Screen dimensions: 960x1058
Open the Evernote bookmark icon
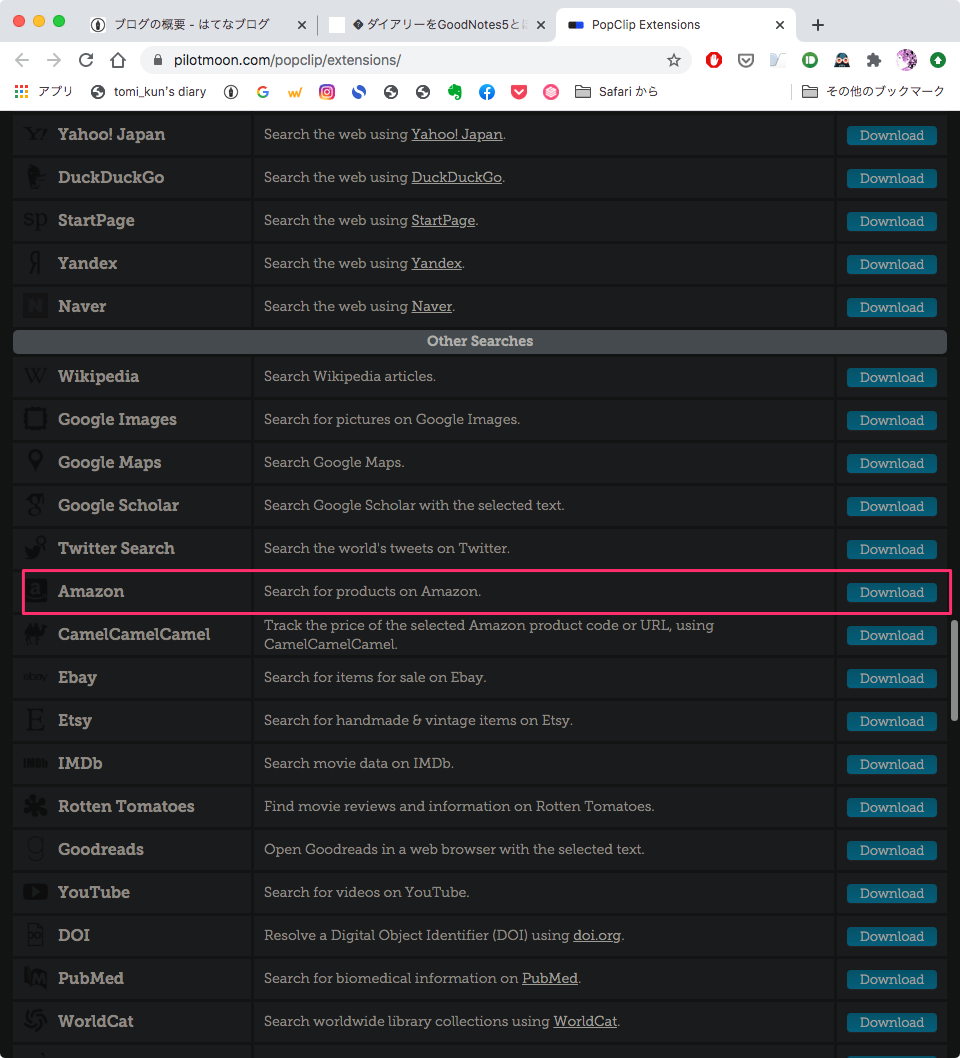click(x=455, y=92)
